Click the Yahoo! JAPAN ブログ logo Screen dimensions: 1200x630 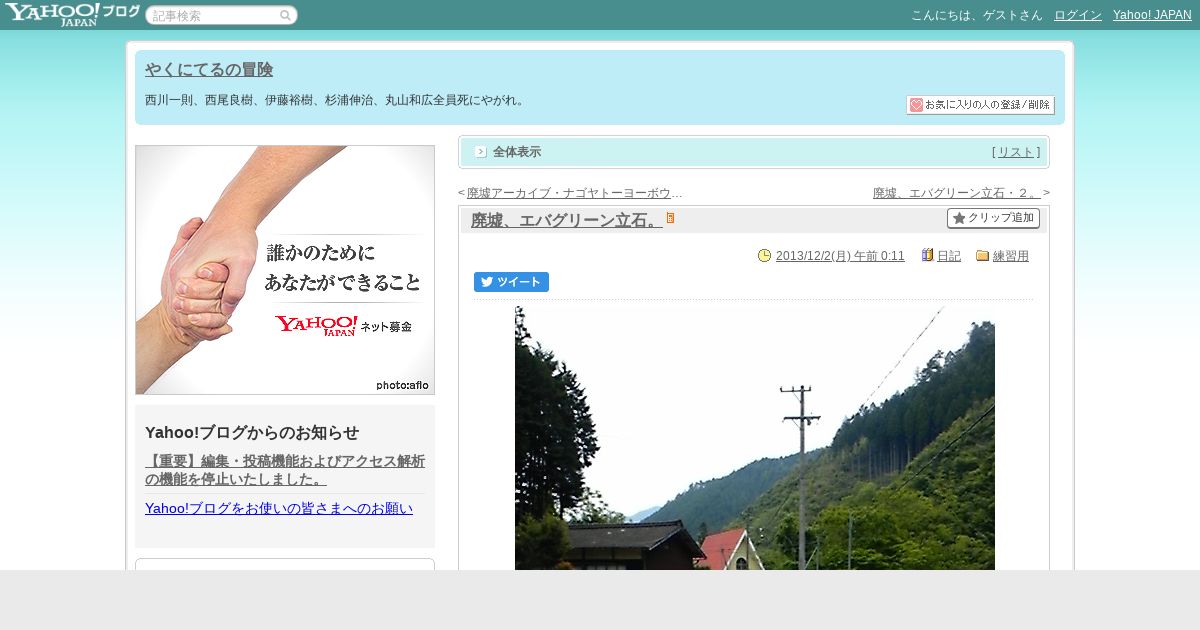[72, 14]
